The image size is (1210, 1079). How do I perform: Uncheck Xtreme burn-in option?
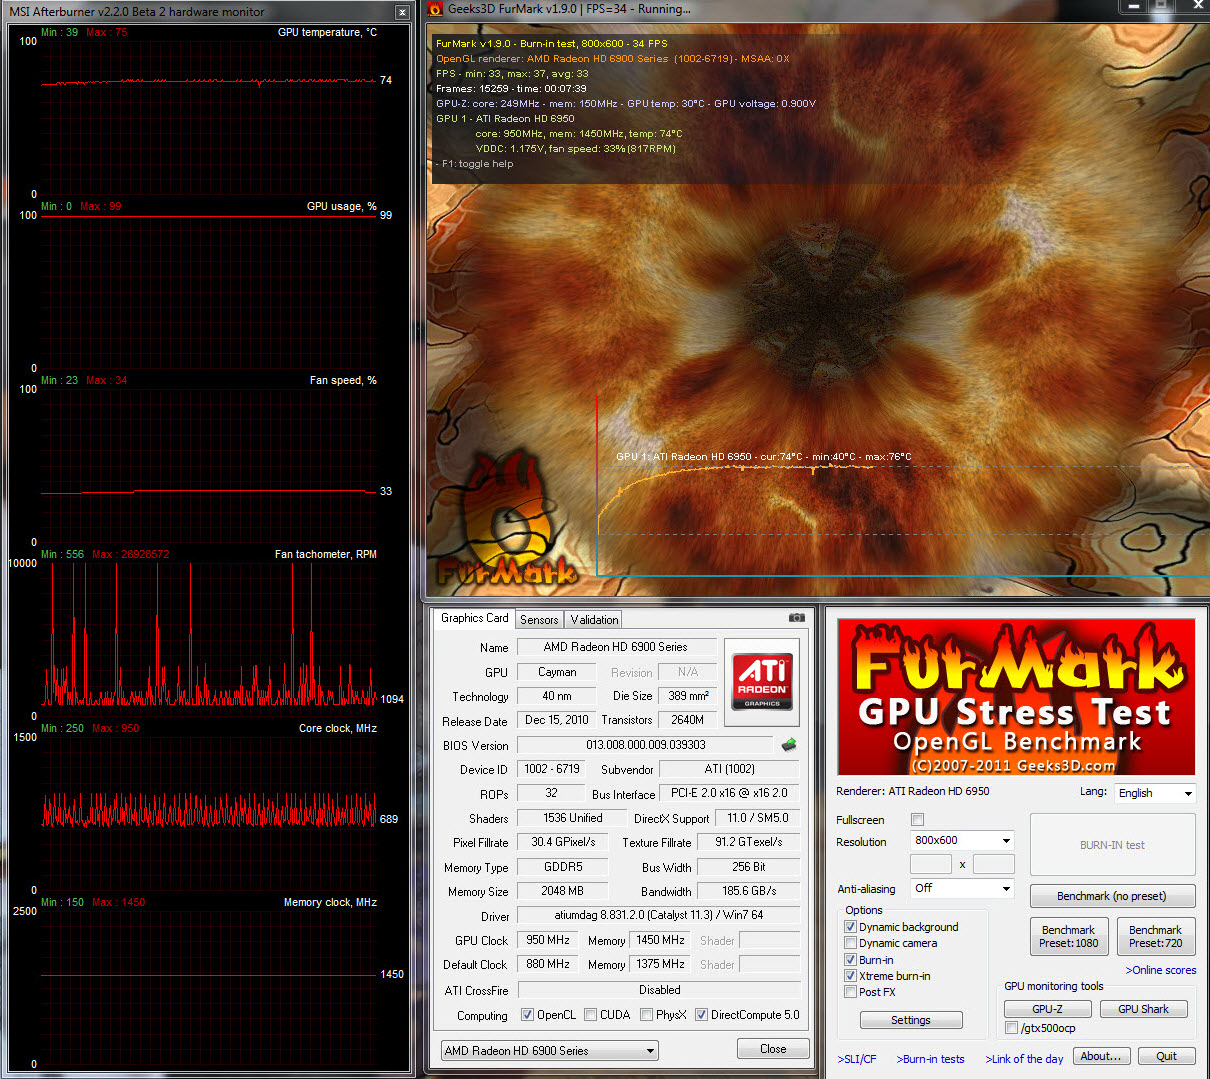850,976
